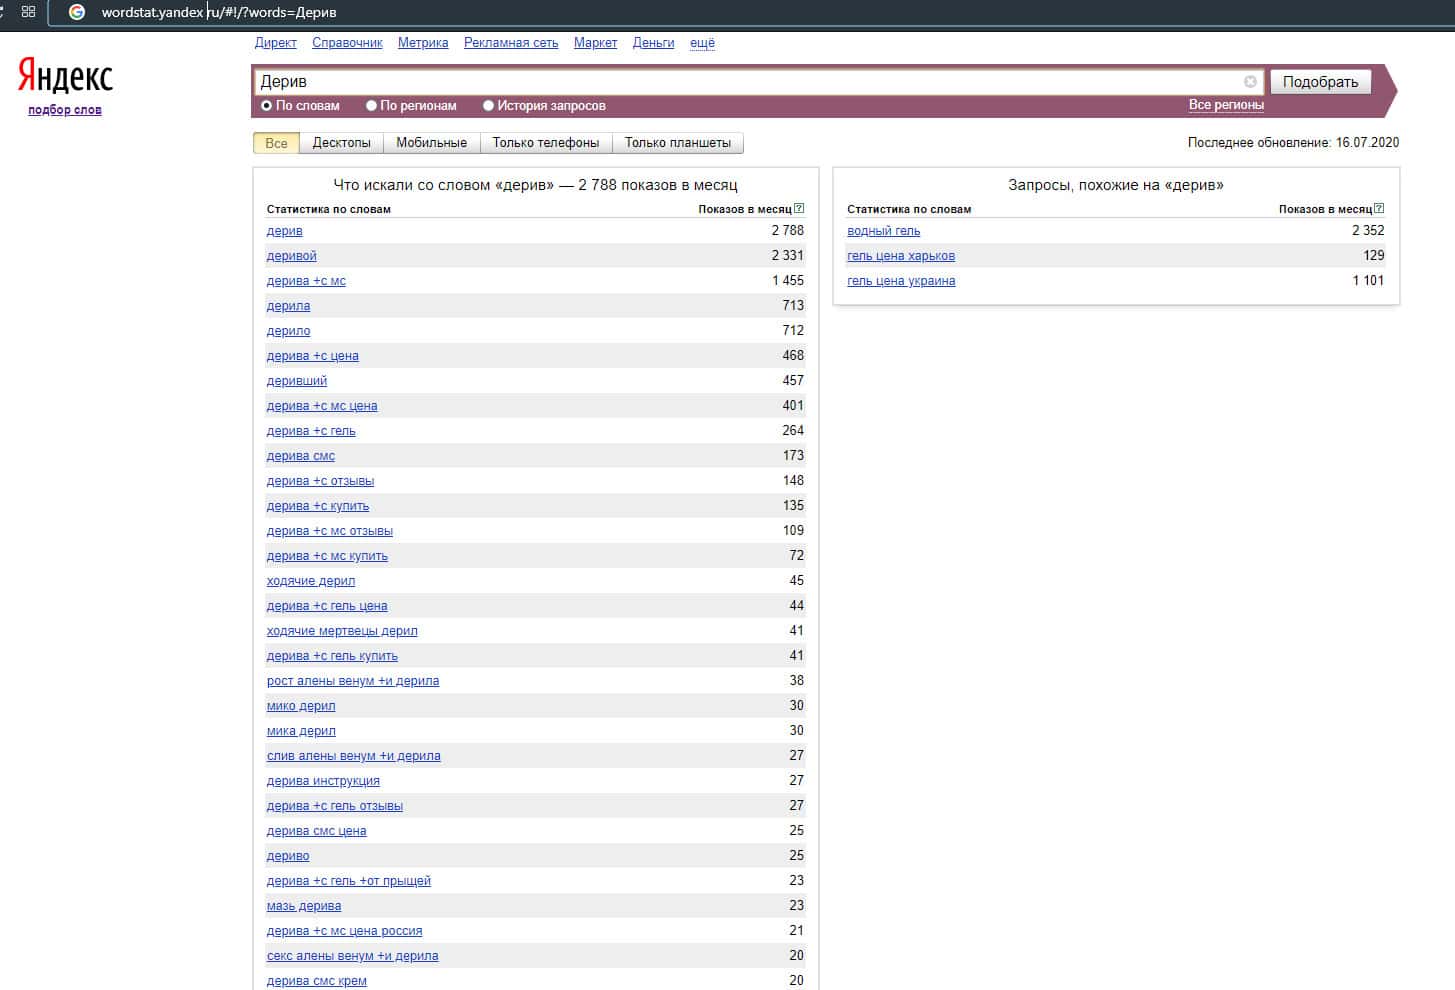
Task: Switch to the 'Мобильные' tab
Action: coord(431,143)
